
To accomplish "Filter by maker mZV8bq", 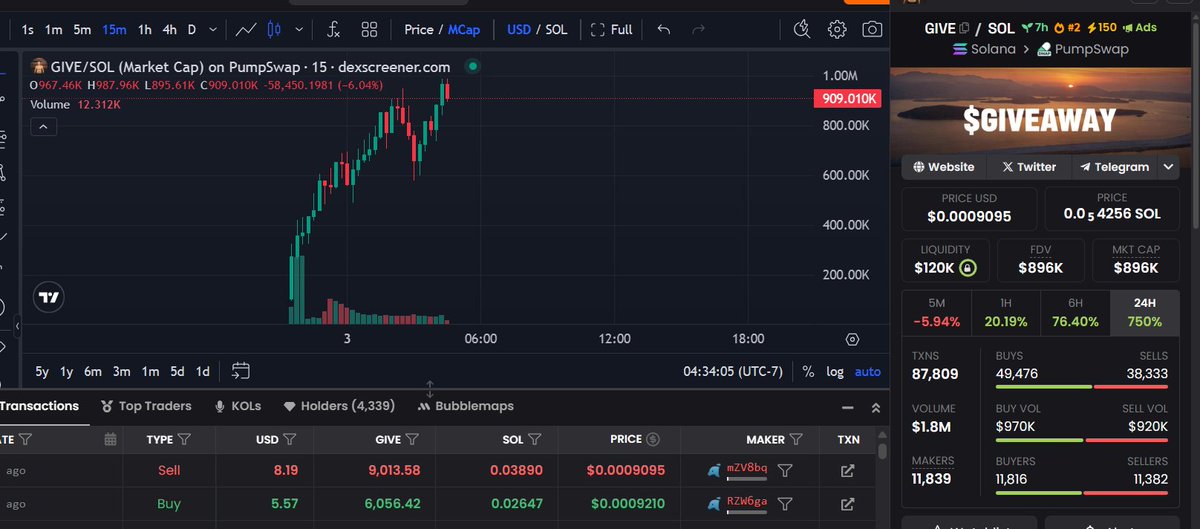I will 785,470.
